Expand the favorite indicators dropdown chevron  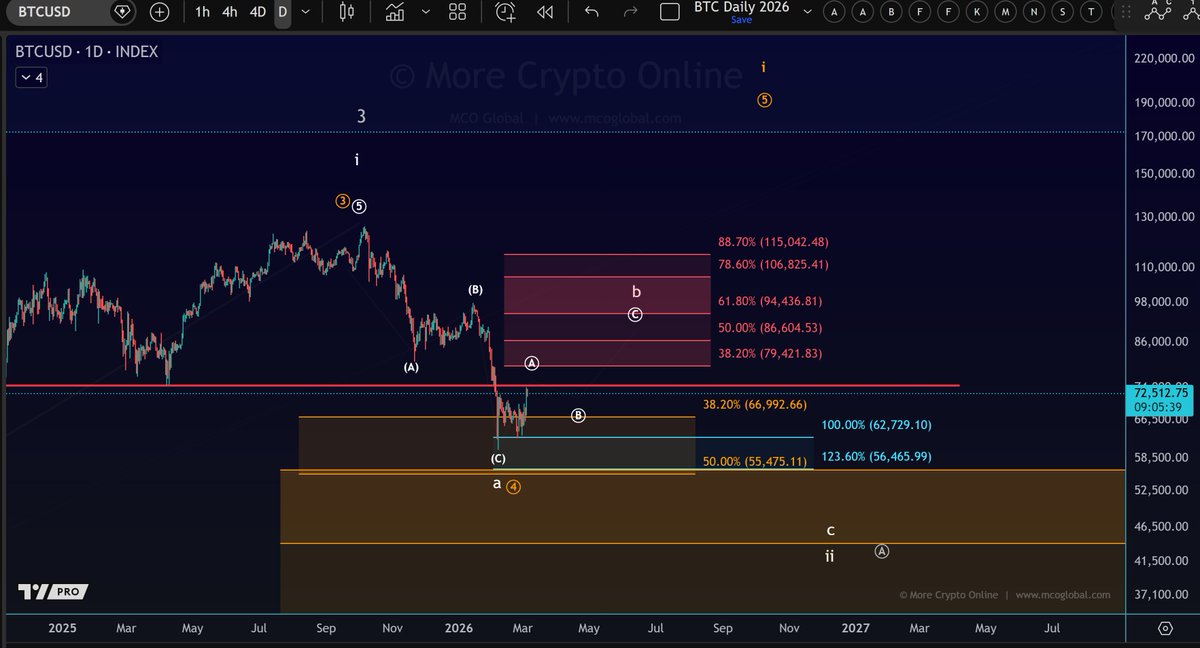point(426,12)
